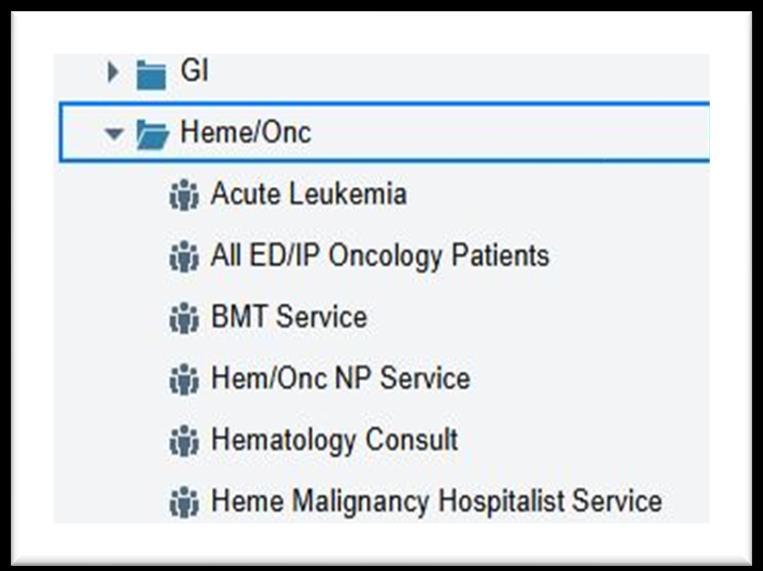This screenshot has height=571, width=763.
Task: Click the Hematology Consult group icon
Action: 184,441
